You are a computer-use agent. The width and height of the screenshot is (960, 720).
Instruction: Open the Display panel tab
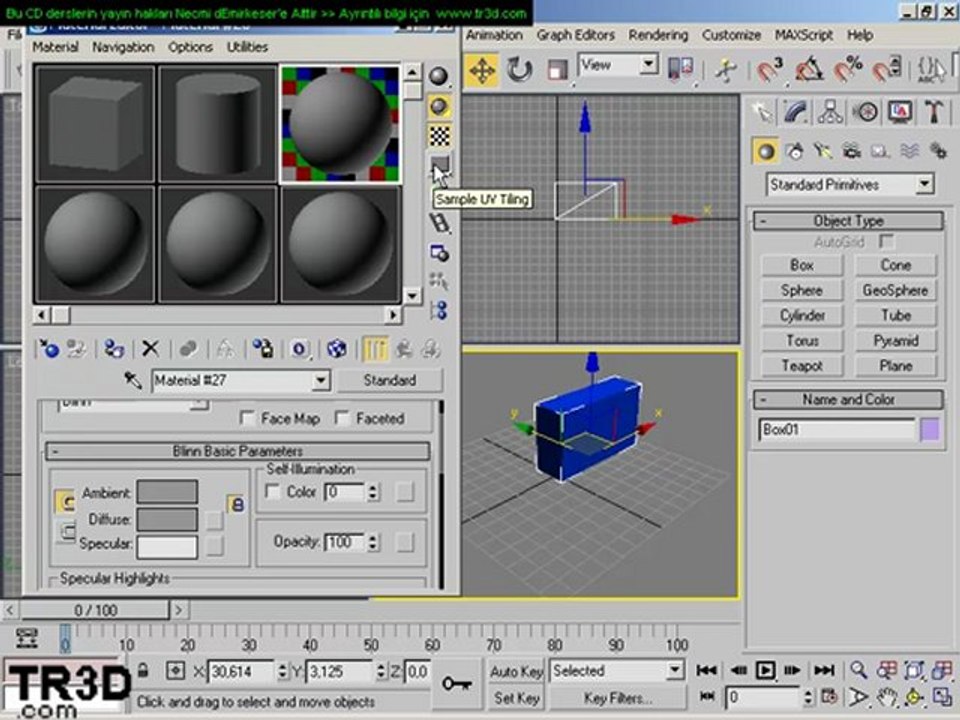pos(900,112)
